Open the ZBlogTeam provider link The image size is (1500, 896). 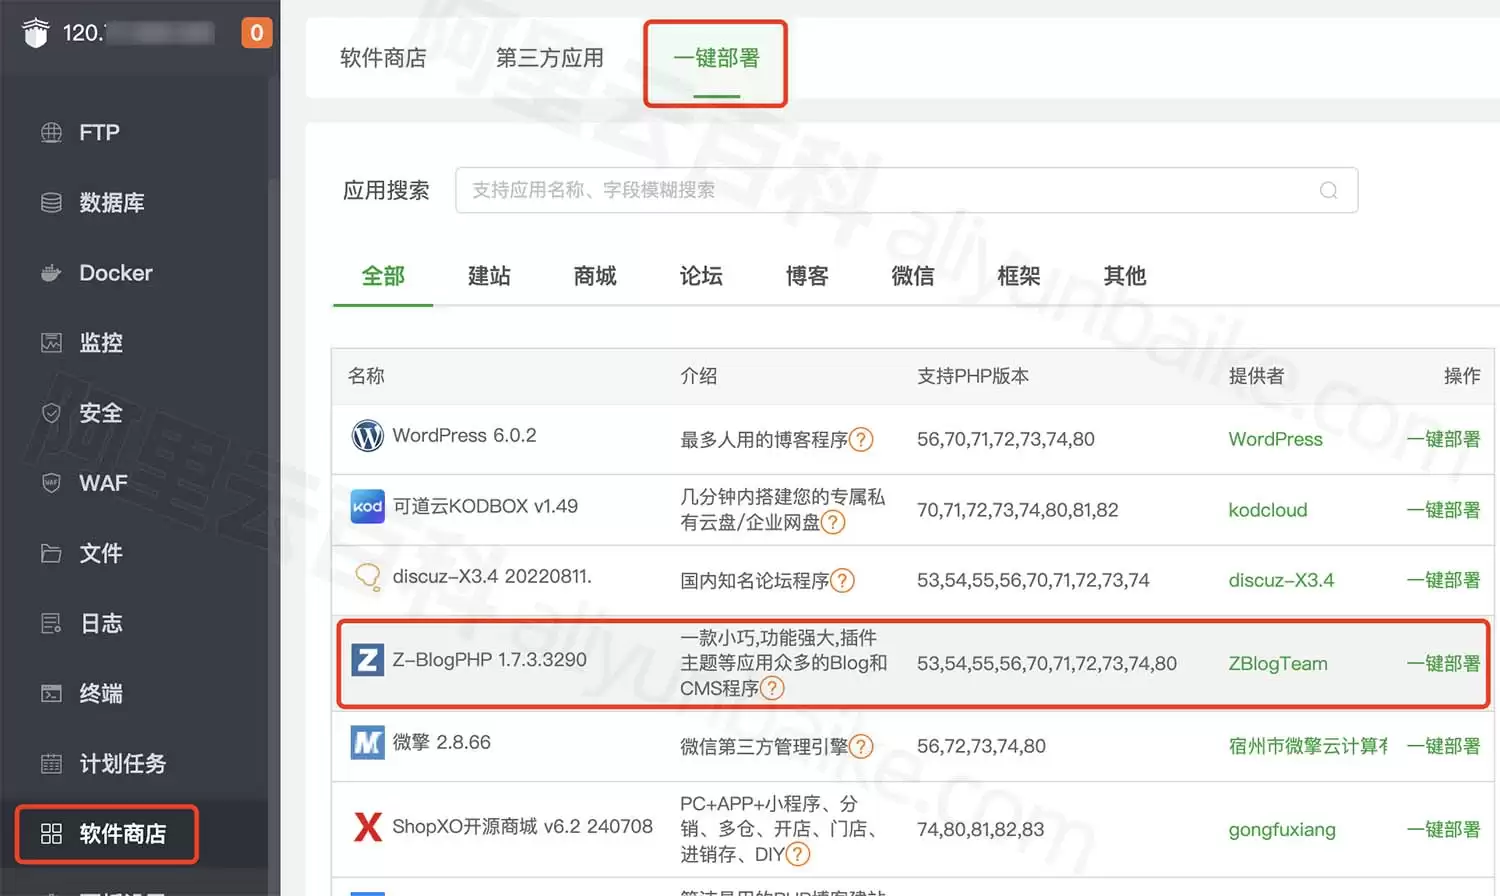[1278, 663]
